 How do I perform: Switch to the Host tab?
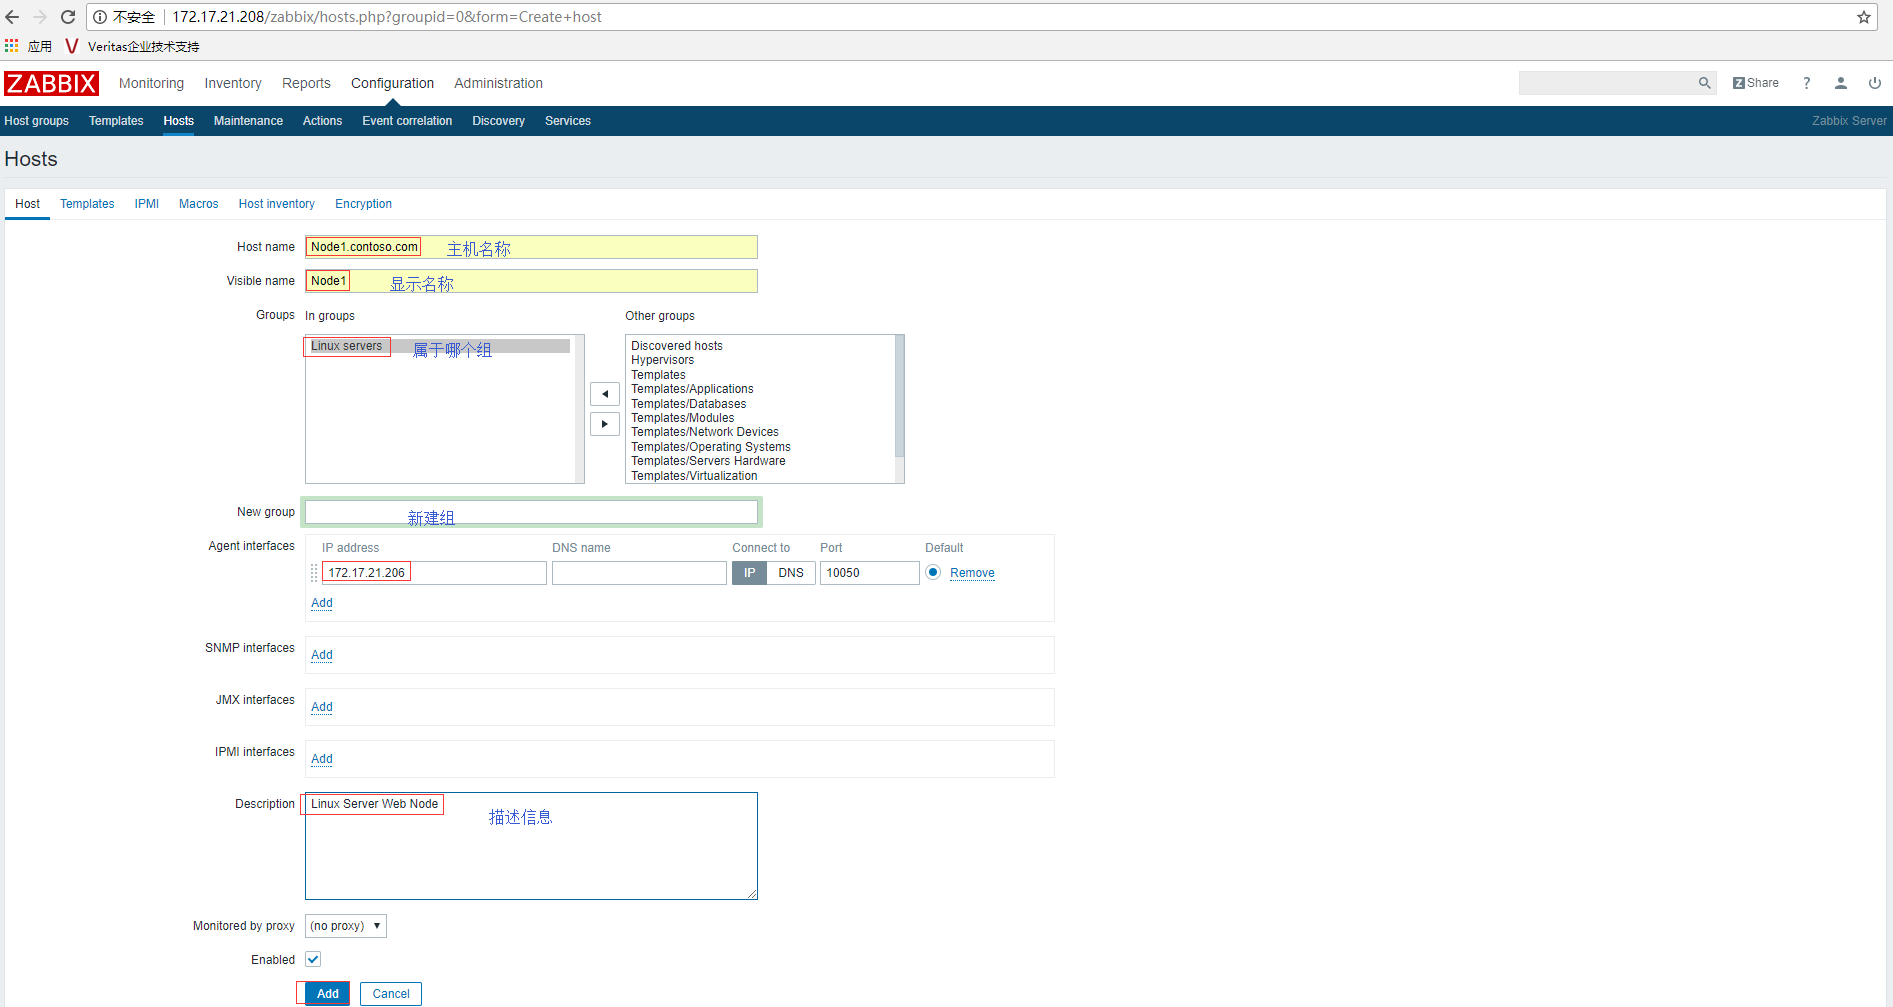point(27,204)
